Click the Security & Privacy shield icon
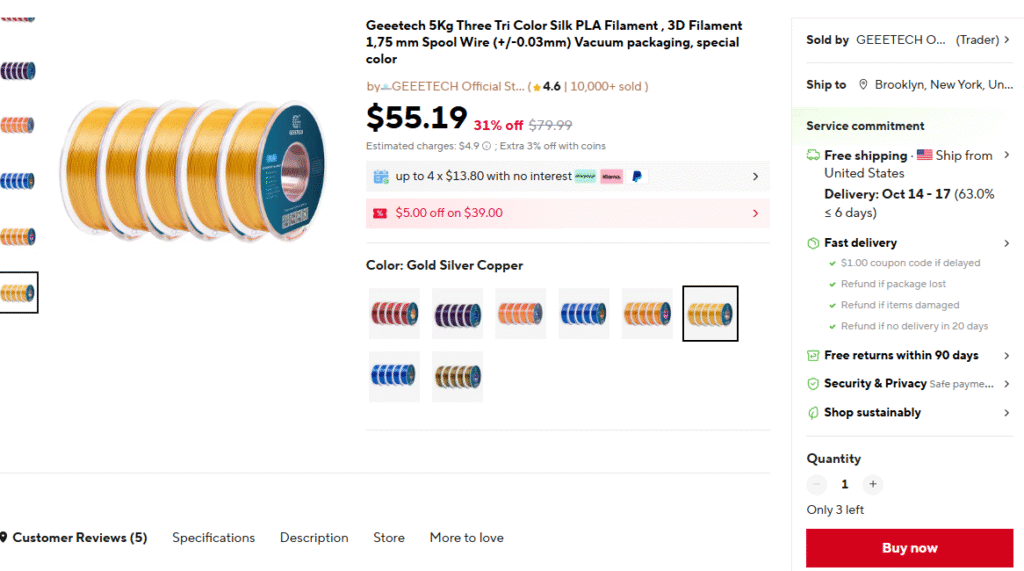The height and width of the screenshot is (571, 1024). point(813,383)
